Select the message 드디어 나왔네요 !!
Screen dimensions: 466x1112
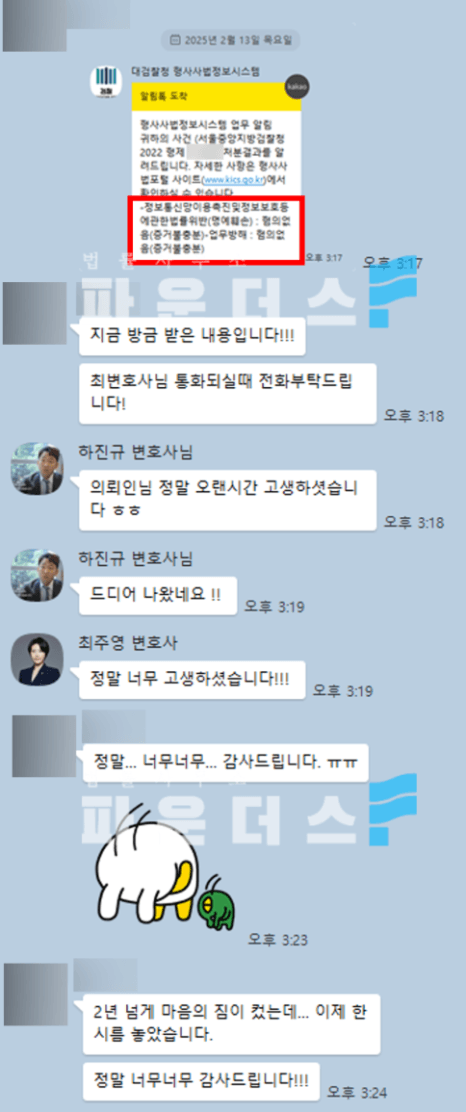[157, 596]
